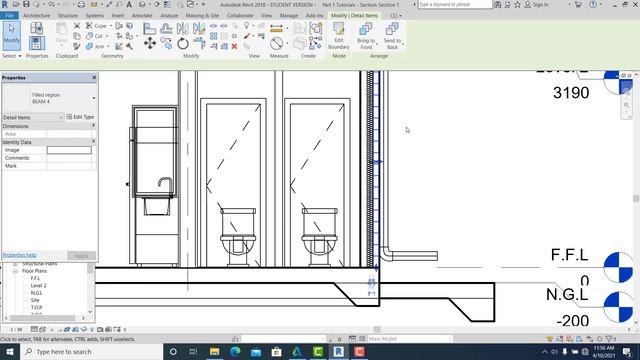Click the 1:50 view scale
This screenshot has height=360, width=640.
[16, 329]
